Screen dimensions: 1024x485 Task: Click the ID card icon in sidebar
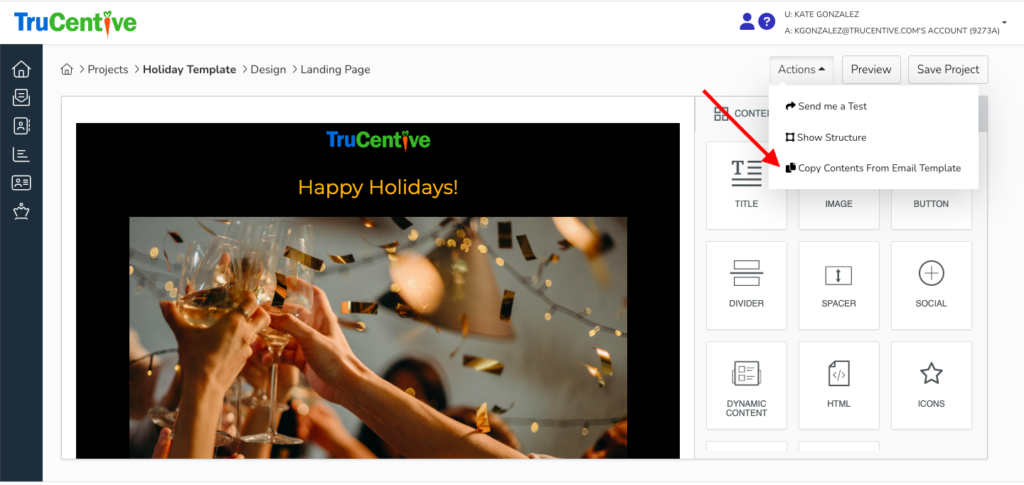(x=21, y=183)
